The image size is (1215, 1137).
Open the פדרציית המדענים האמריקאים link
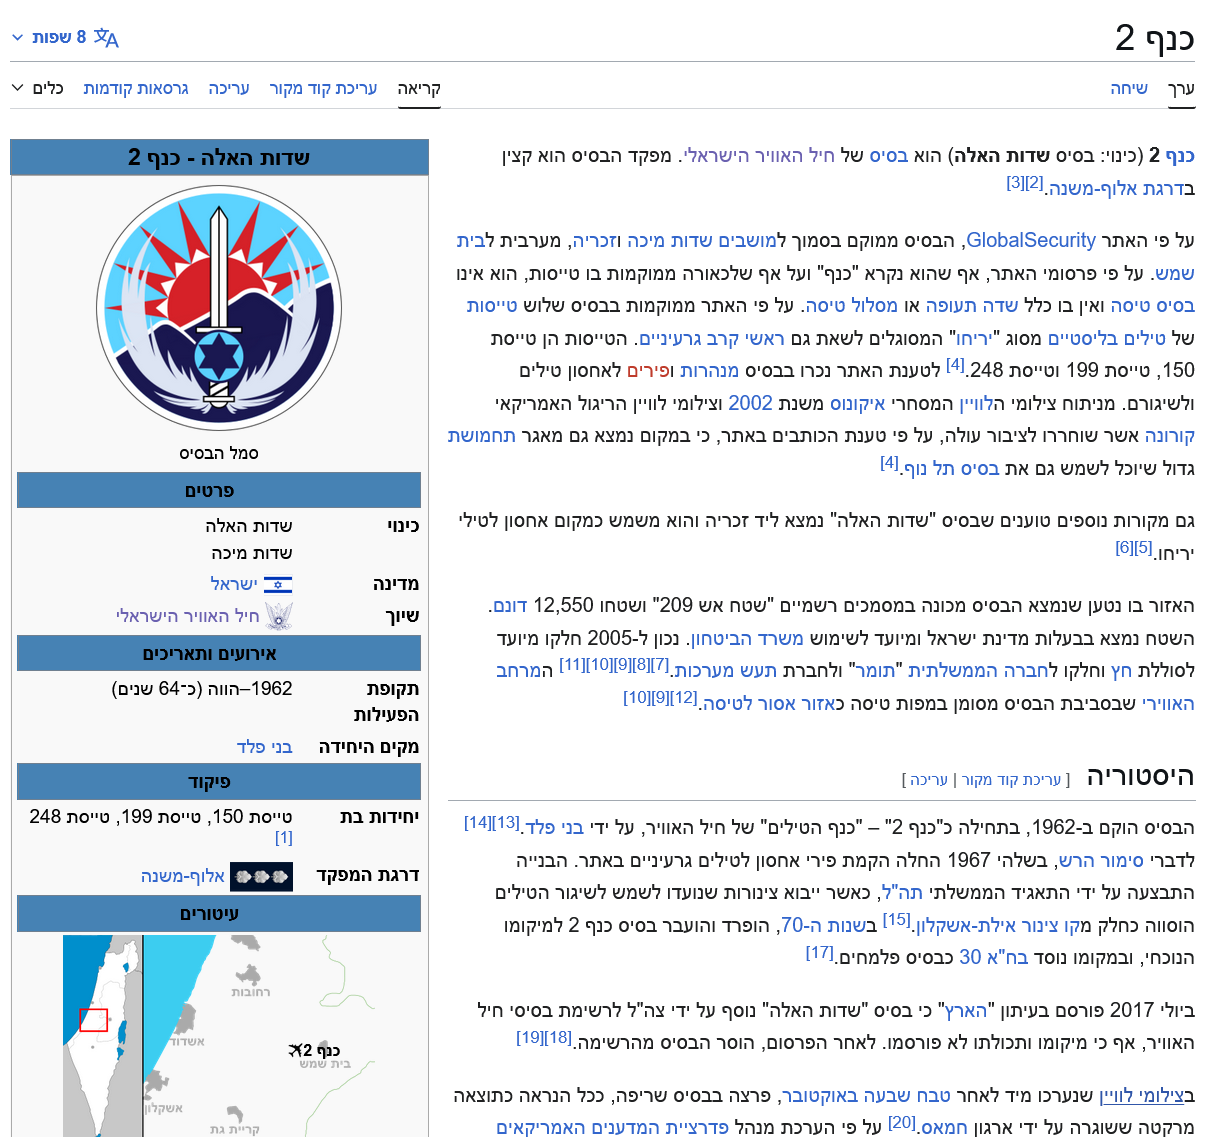pyautogui.click(x=612, y=1128)
